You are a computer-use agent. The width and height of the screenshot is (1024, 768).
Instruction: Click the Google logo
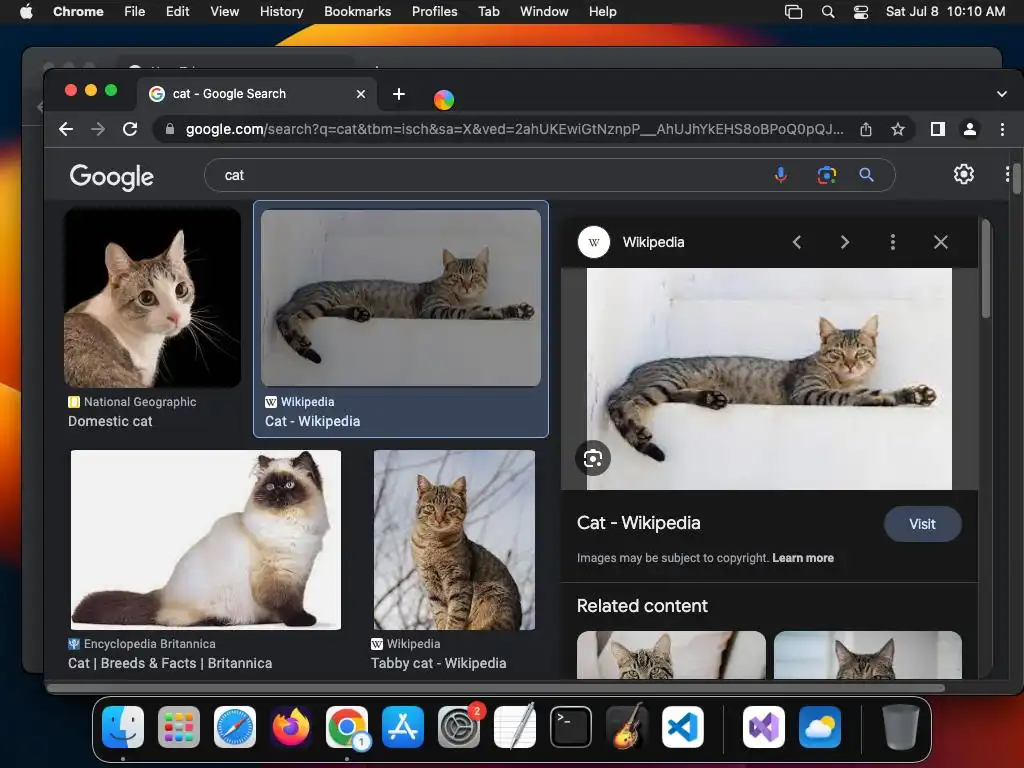[112, 176]
